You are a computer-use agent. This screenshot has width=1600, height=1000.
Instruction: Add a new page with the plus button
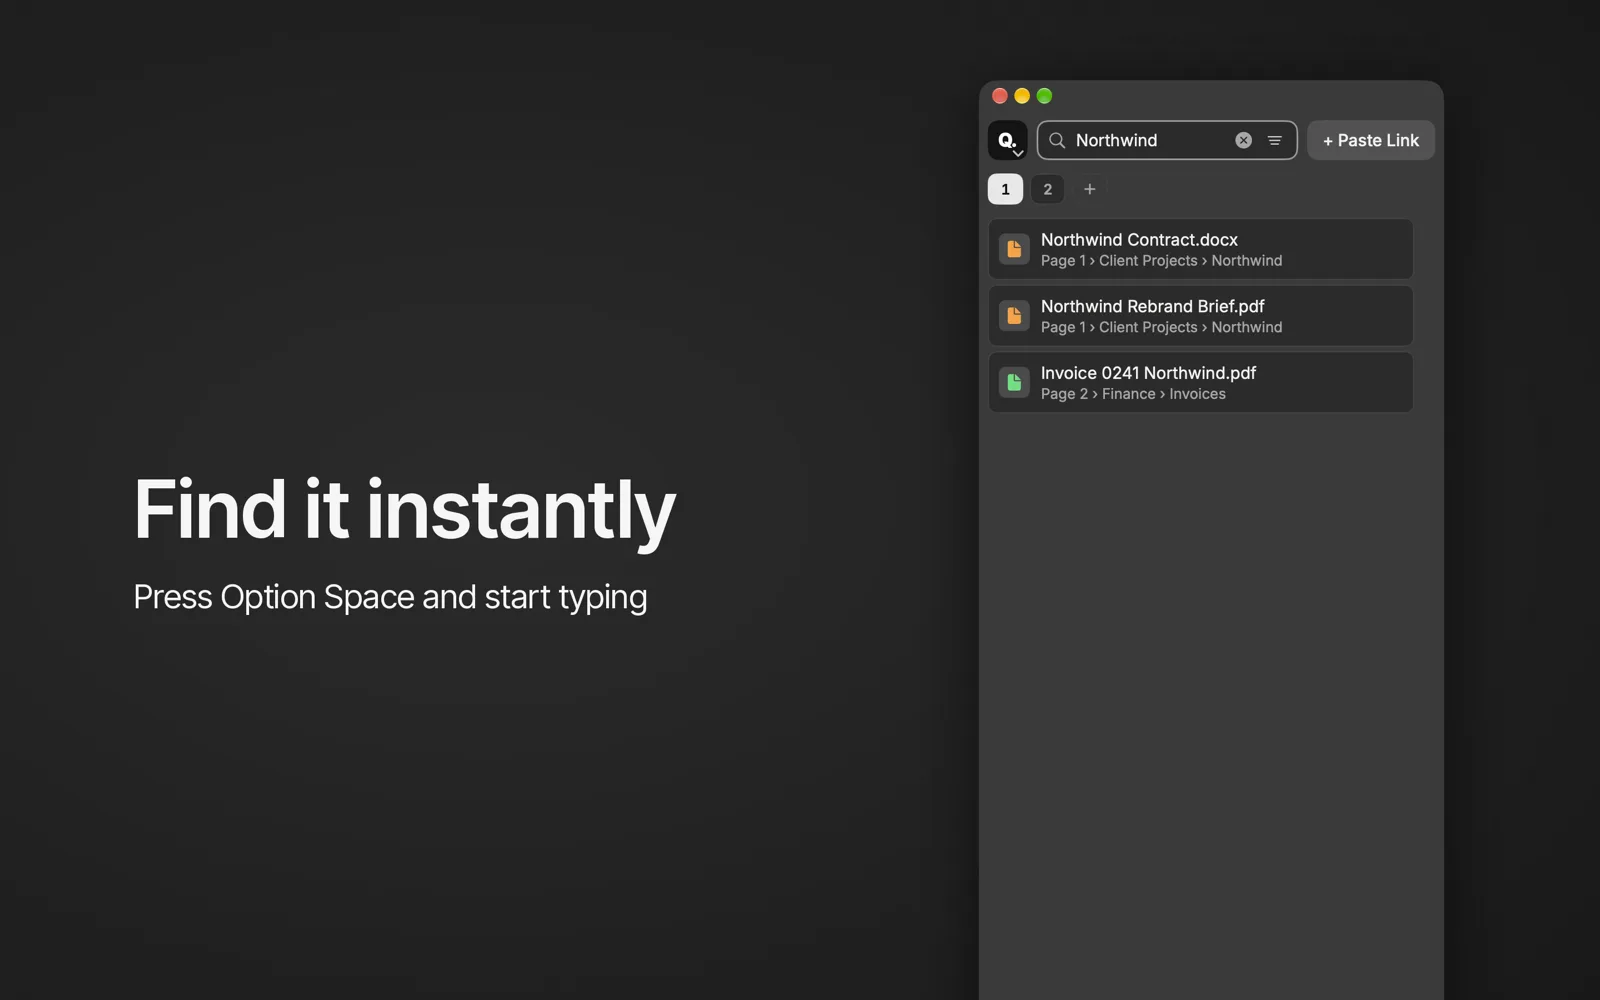tap(1090, 189)
